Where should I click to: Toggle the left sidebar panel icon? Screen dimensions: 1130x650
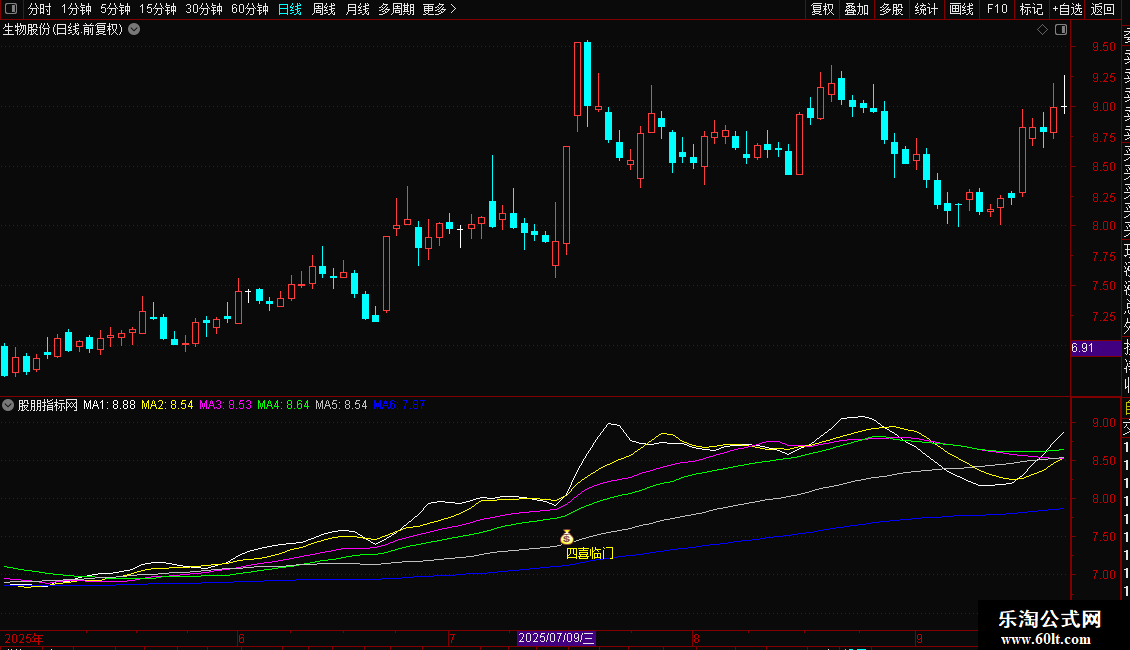[x=11, y=9]
